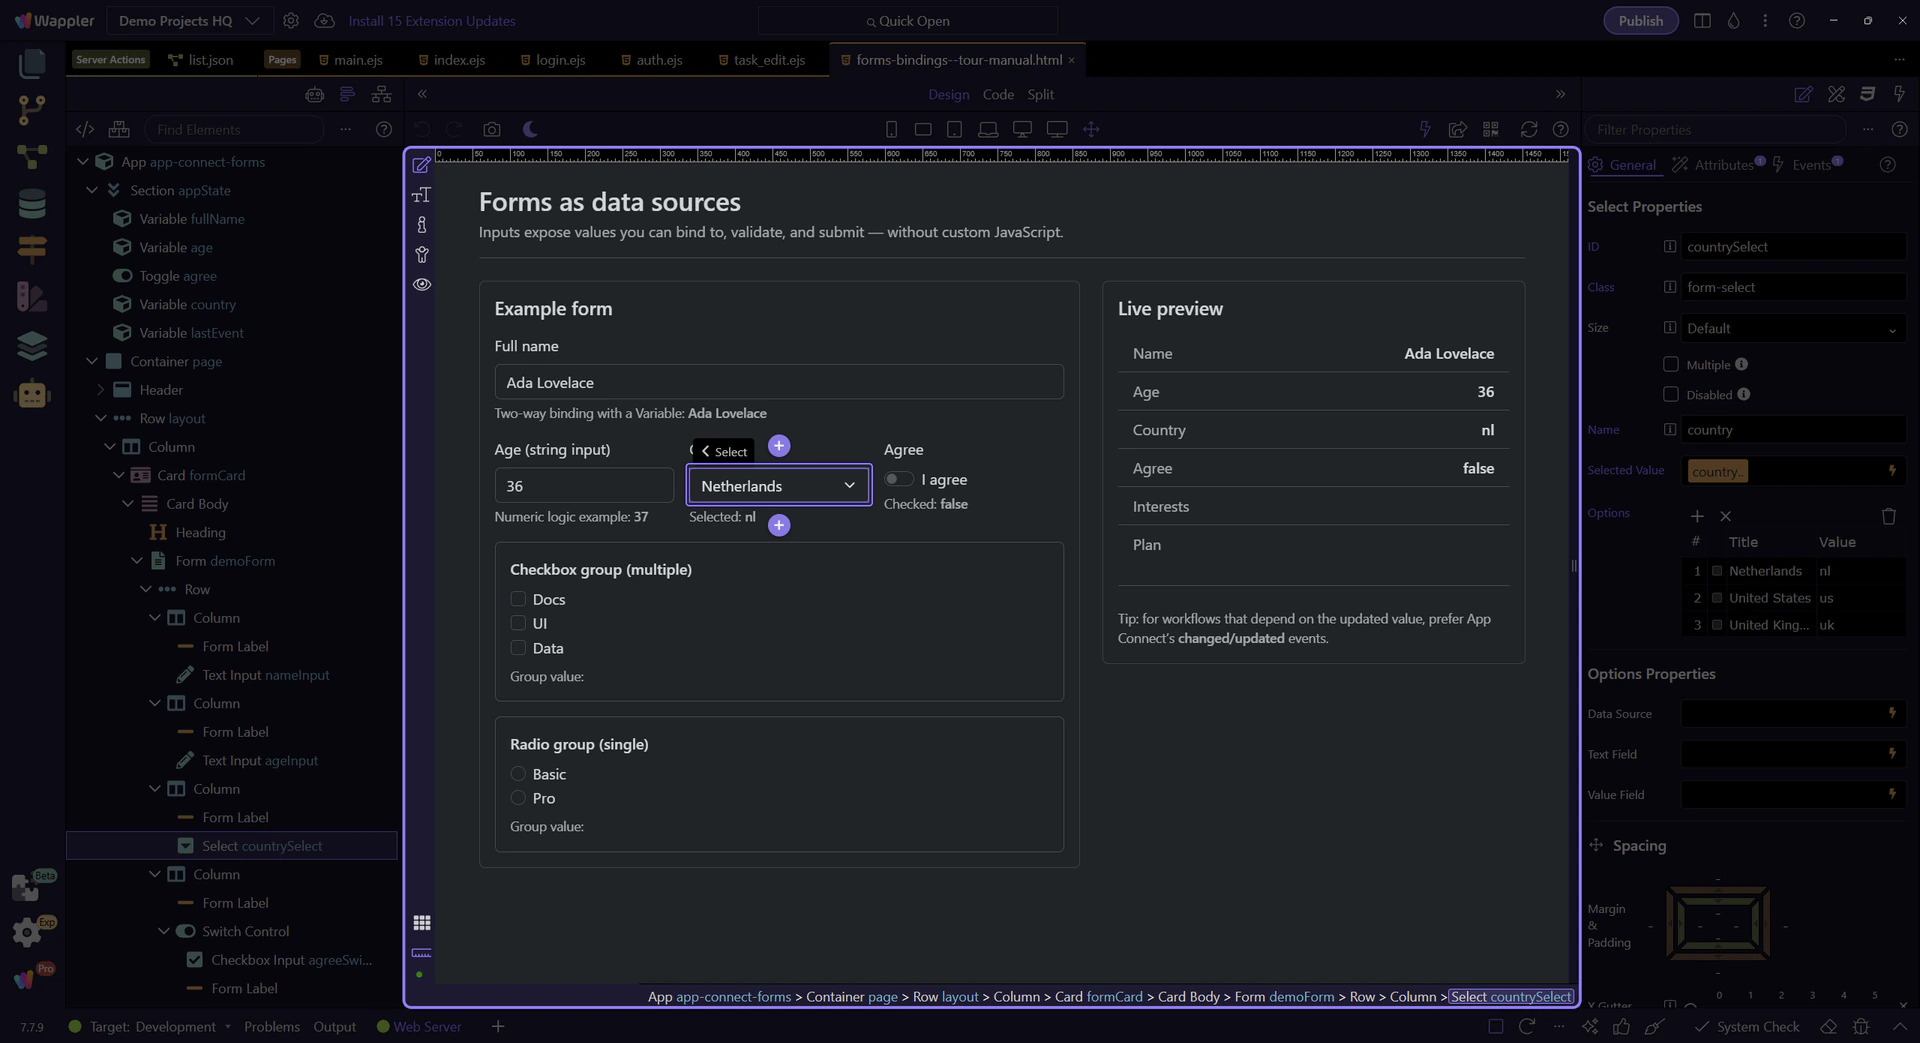Switch to the Code view tab
This screenshot has height=1043, width=1920.
click(997, 94)
